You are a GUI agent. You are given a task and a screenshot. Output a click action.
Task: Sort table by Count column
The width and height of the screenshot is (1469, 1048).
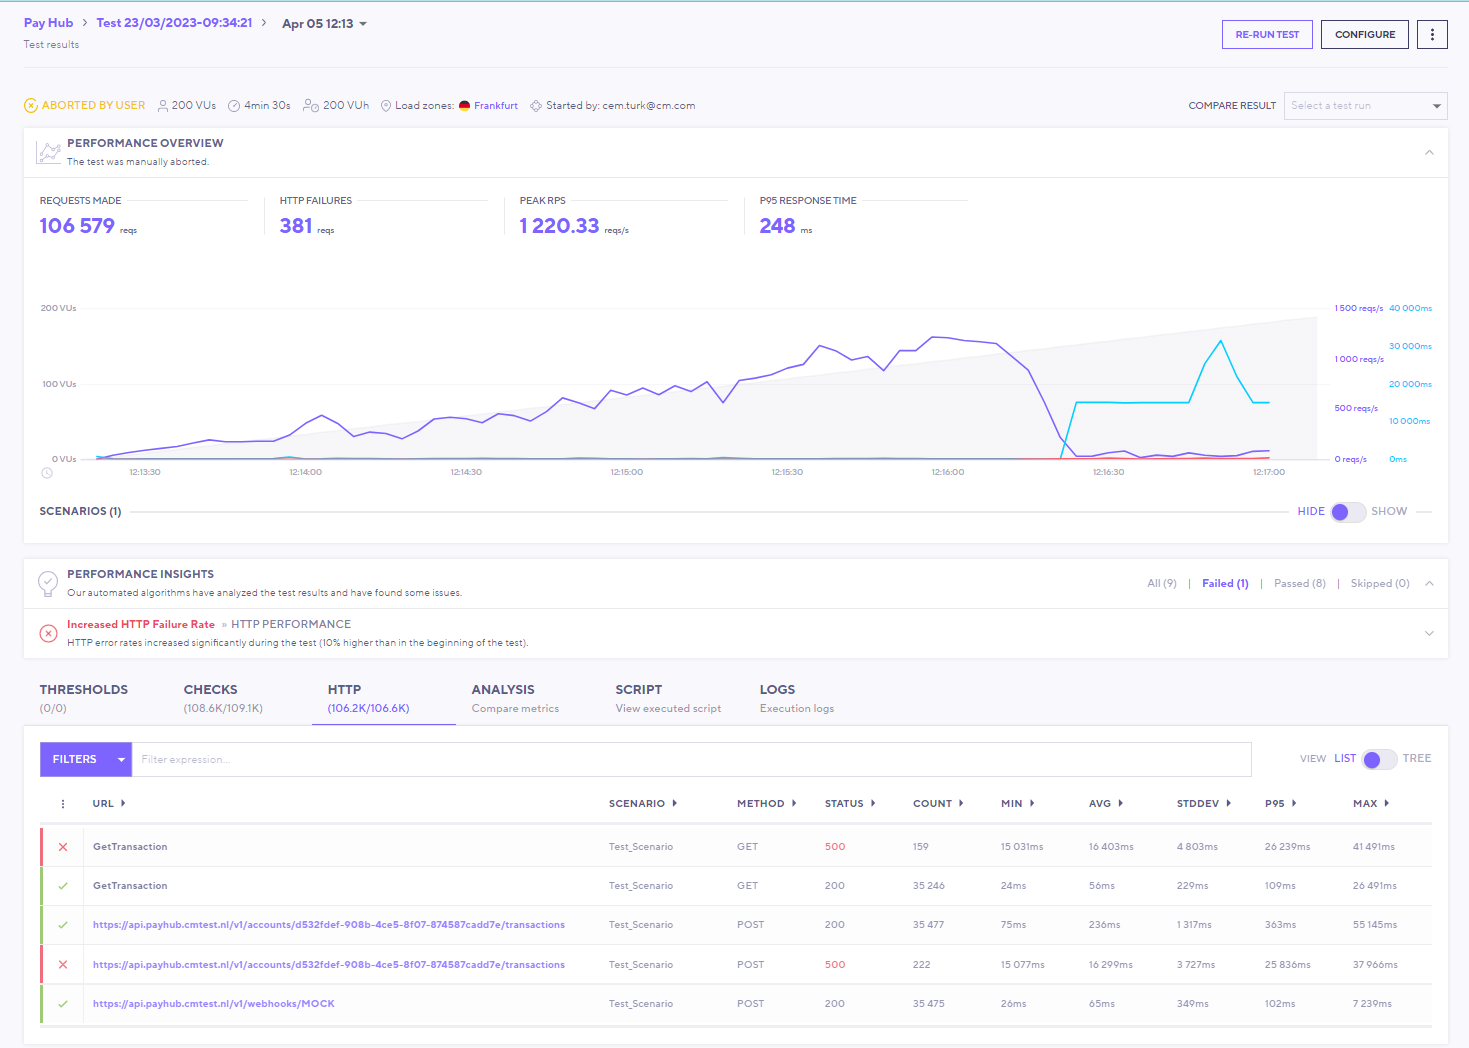938,804
